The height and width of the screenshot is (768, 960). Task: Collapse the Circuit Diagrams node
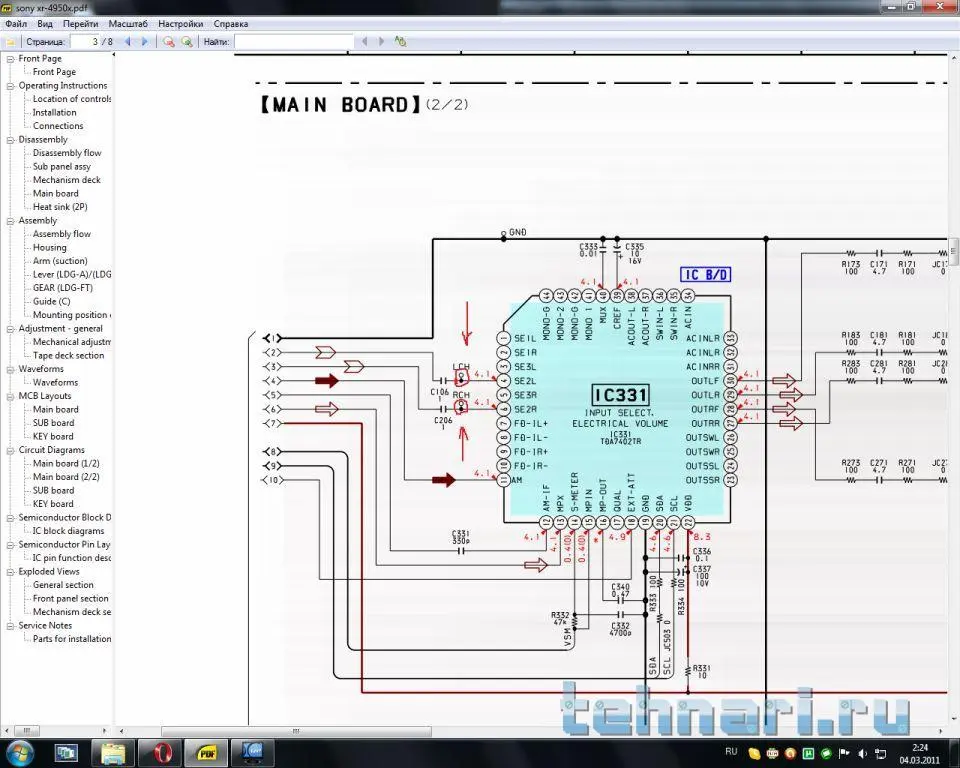click(x=10, y=450)
